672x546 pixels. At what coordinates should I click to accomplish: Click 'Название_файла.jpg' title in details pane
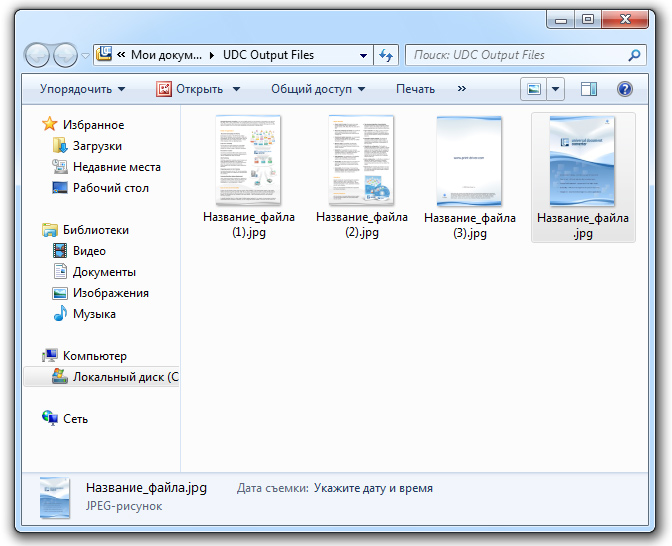(147, 488)
